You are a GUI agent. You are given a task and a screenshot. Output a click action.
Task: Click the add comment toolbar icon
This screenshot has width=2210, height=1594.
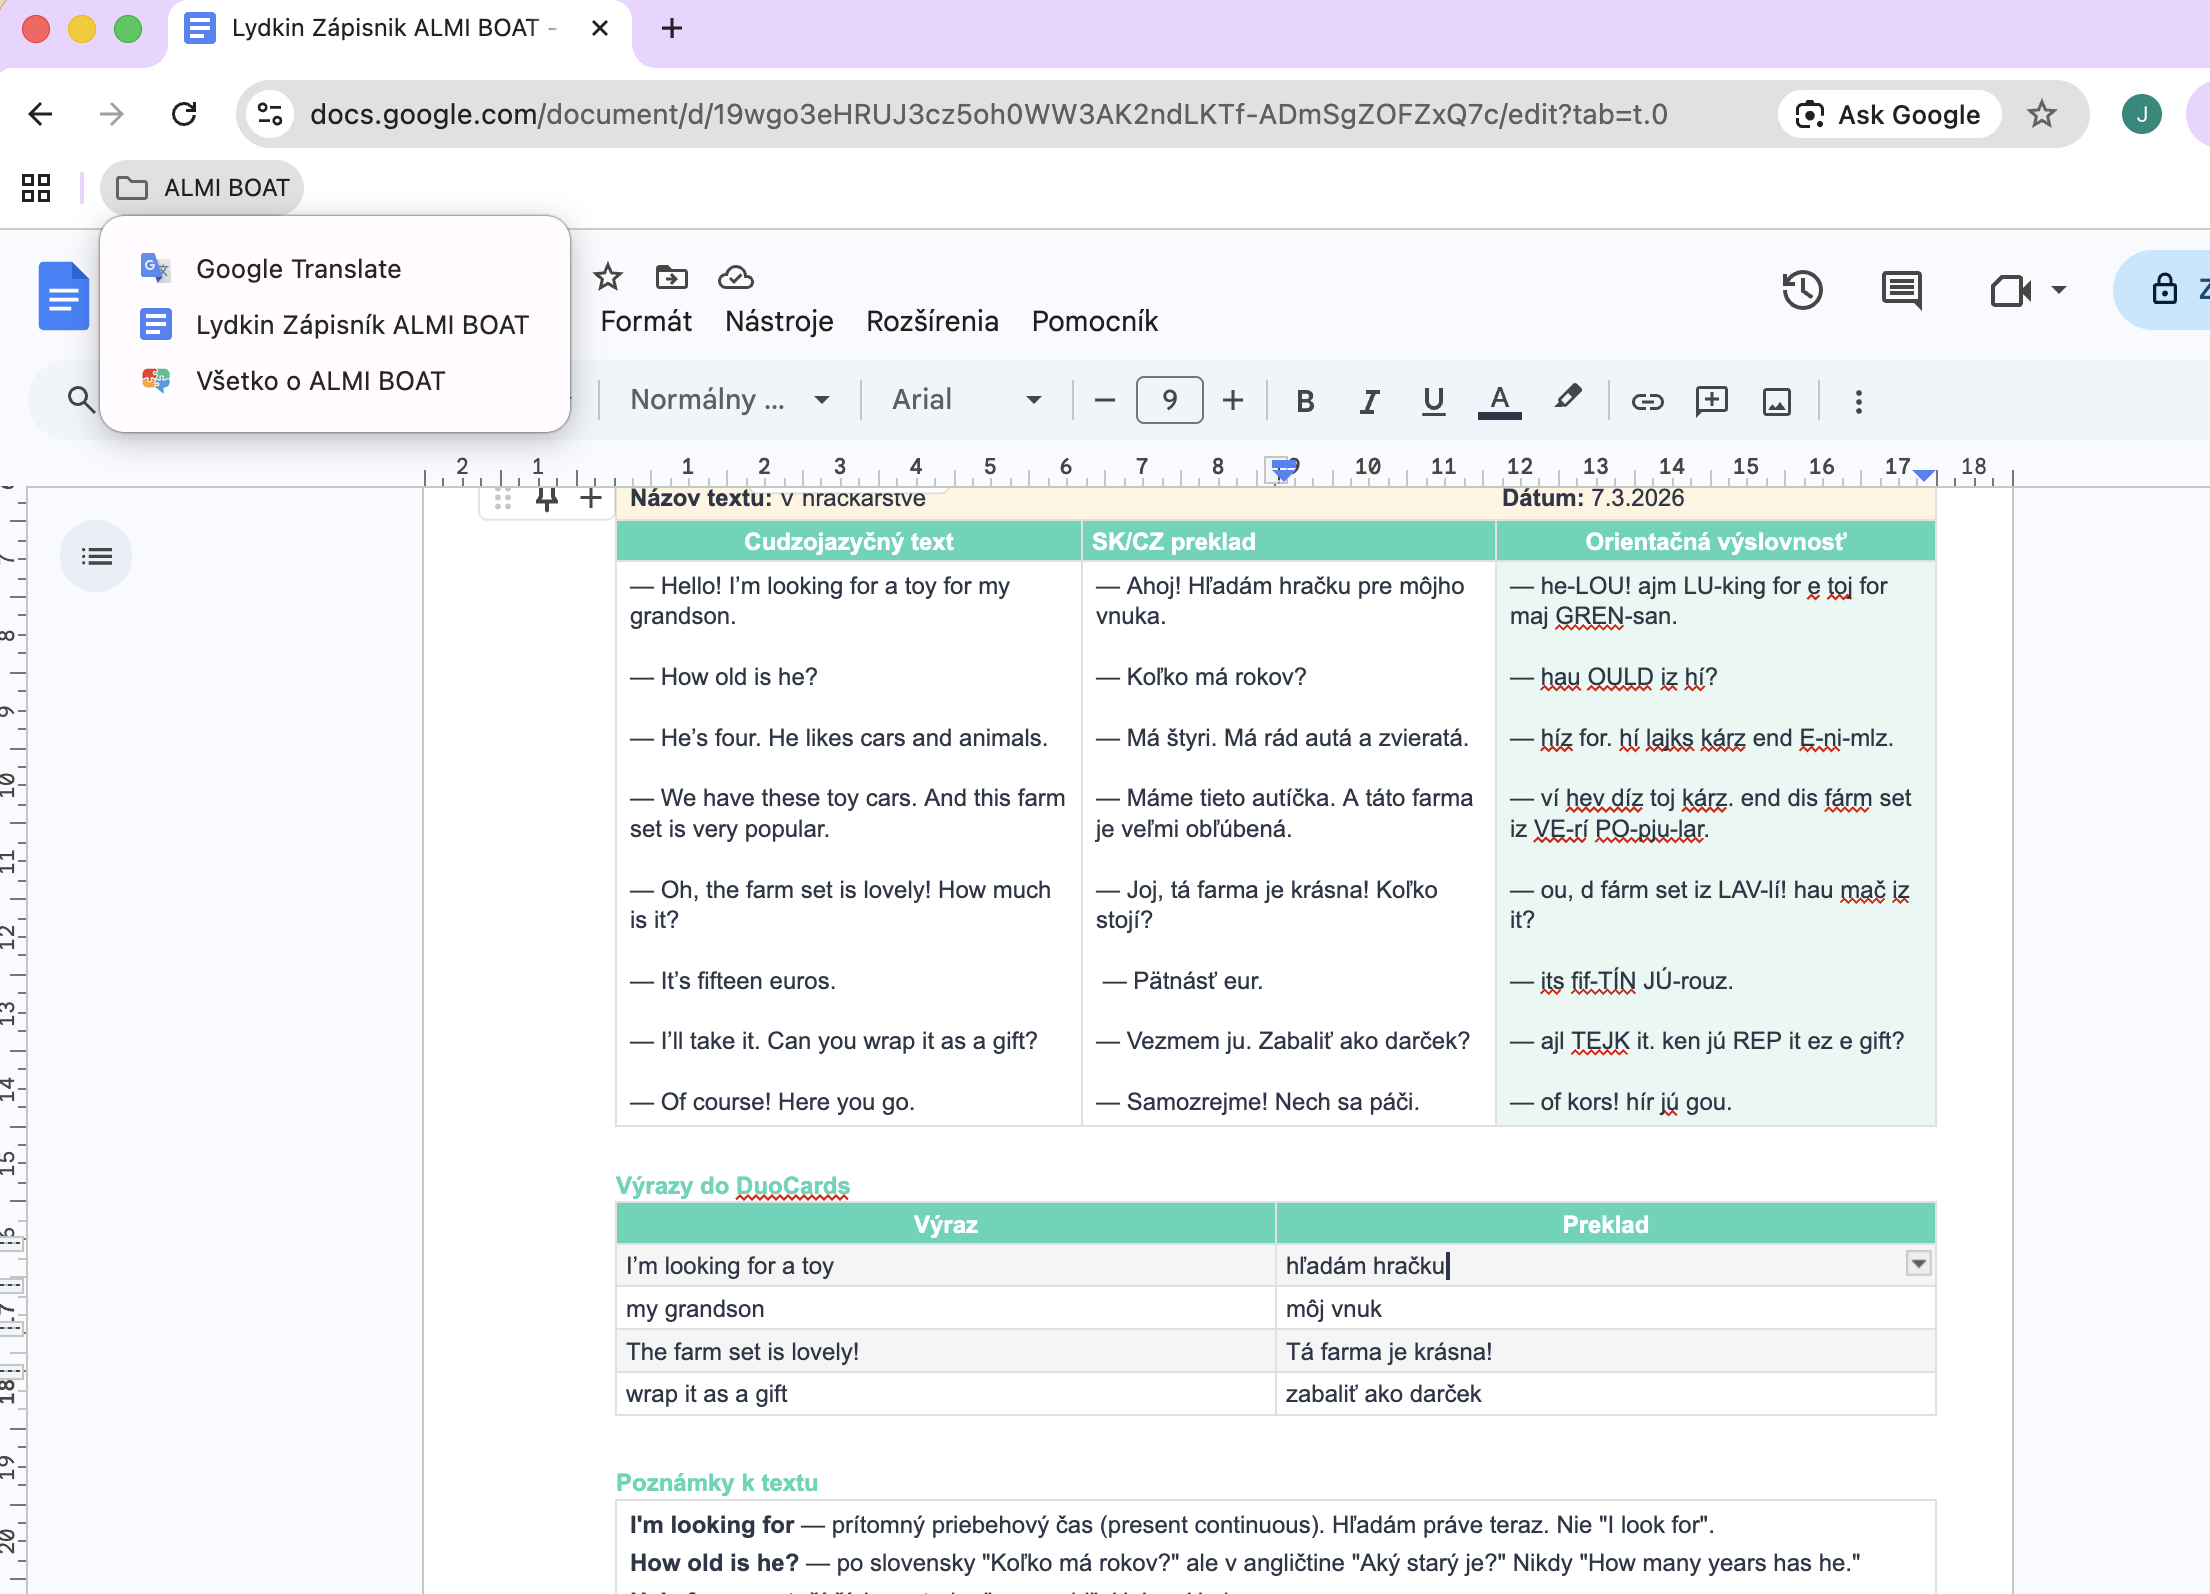tap(1711, 401)
